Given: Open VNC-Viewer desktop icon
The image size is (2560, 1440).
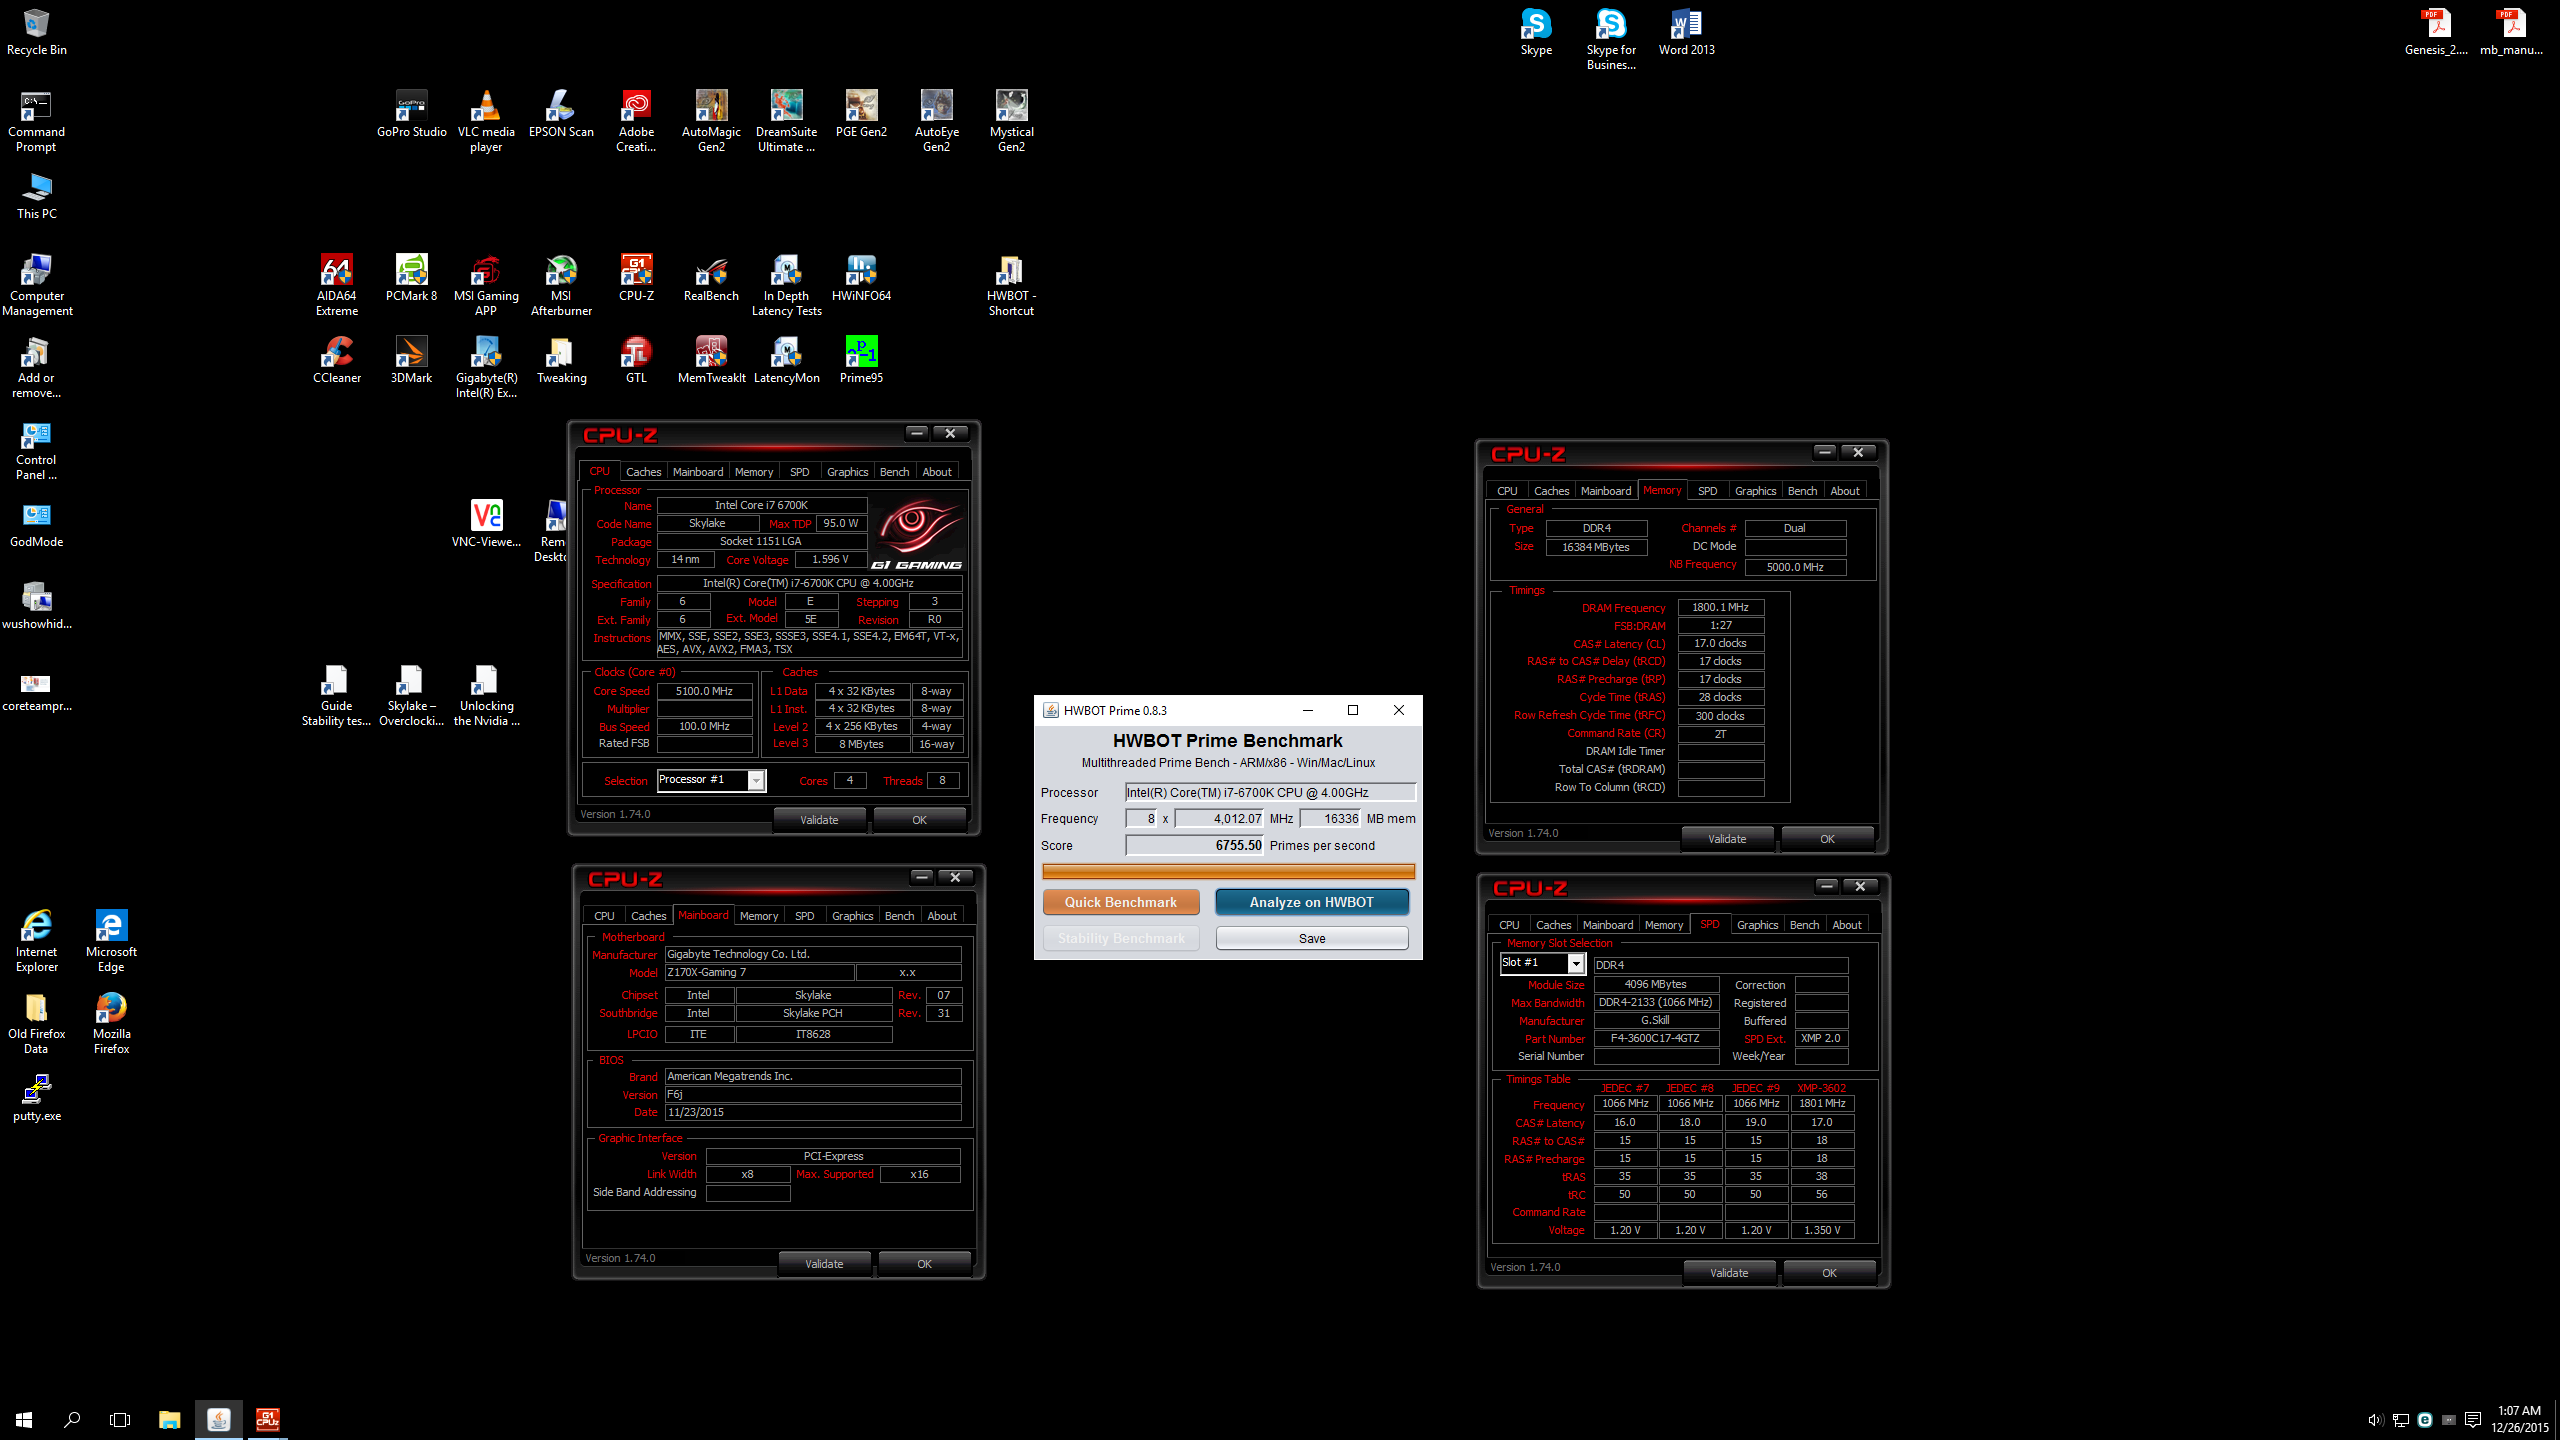Looking at the screenshot, I should [486, 523].
